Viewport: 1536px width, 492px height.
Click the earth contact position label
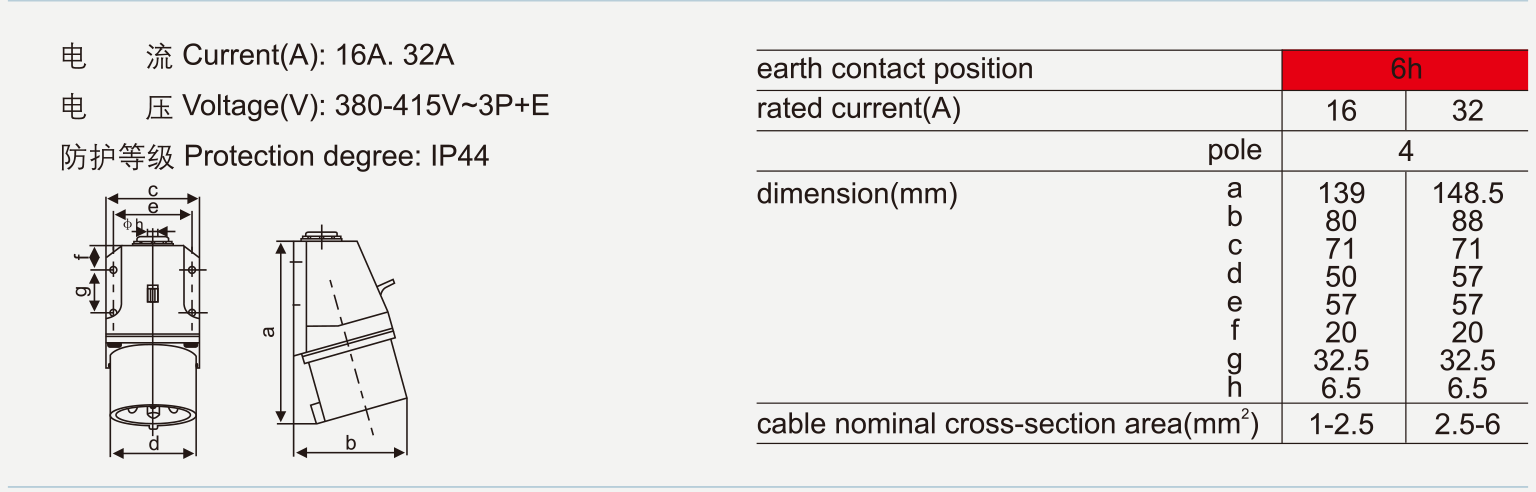[x=895, y=69]
